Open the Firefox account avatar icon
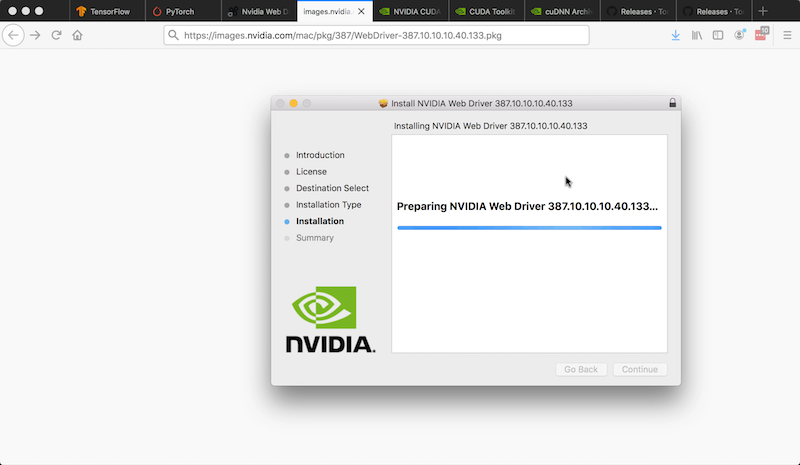800x465 pixels. 739,35
